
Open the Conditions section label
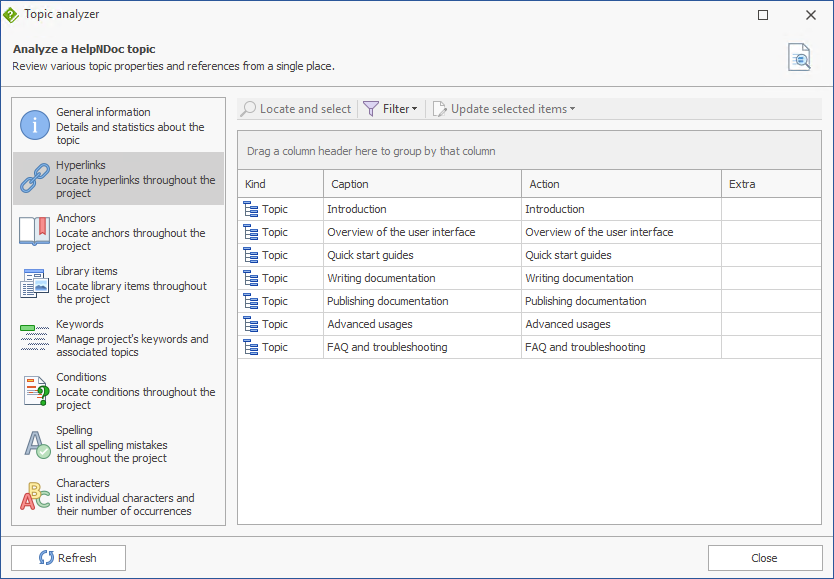[81, 377]
